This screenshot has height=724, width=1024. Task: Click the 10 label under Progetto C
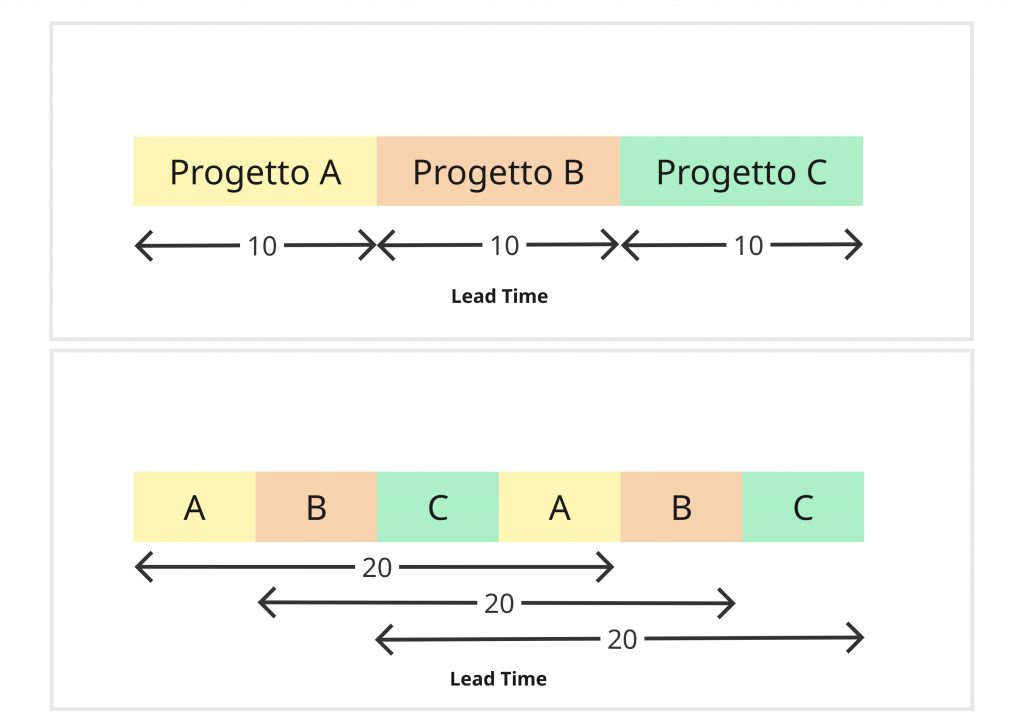click(748, 246)
